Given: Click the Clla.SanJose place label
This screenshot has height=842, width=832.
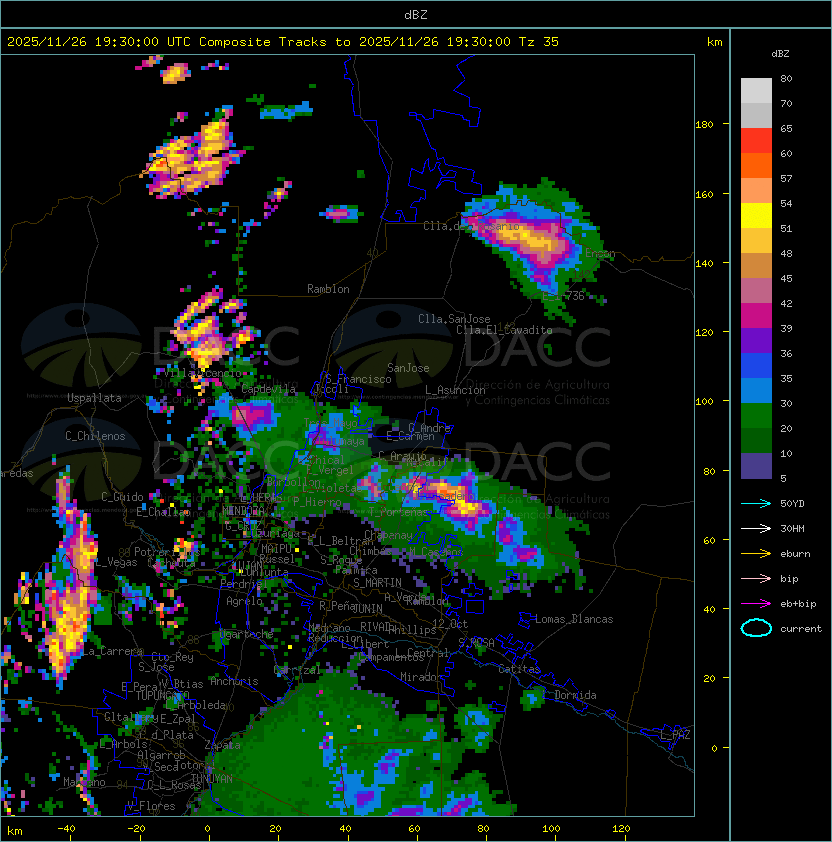Looking at the screenshot, I should 454,319.
